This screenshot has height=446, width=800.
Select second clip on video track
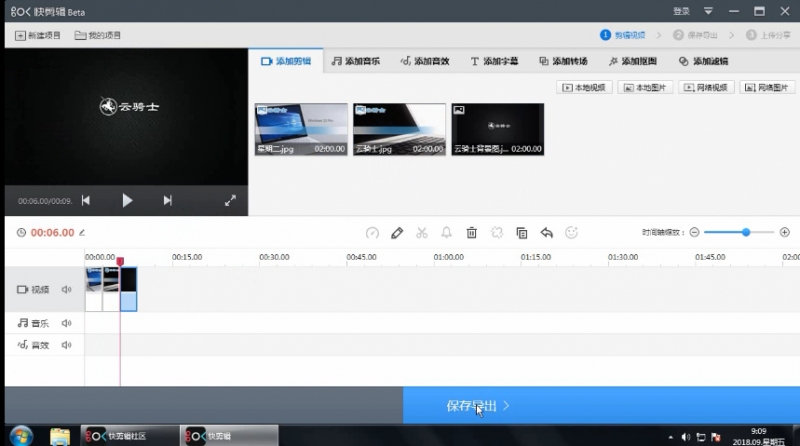[x=111, y=289]
